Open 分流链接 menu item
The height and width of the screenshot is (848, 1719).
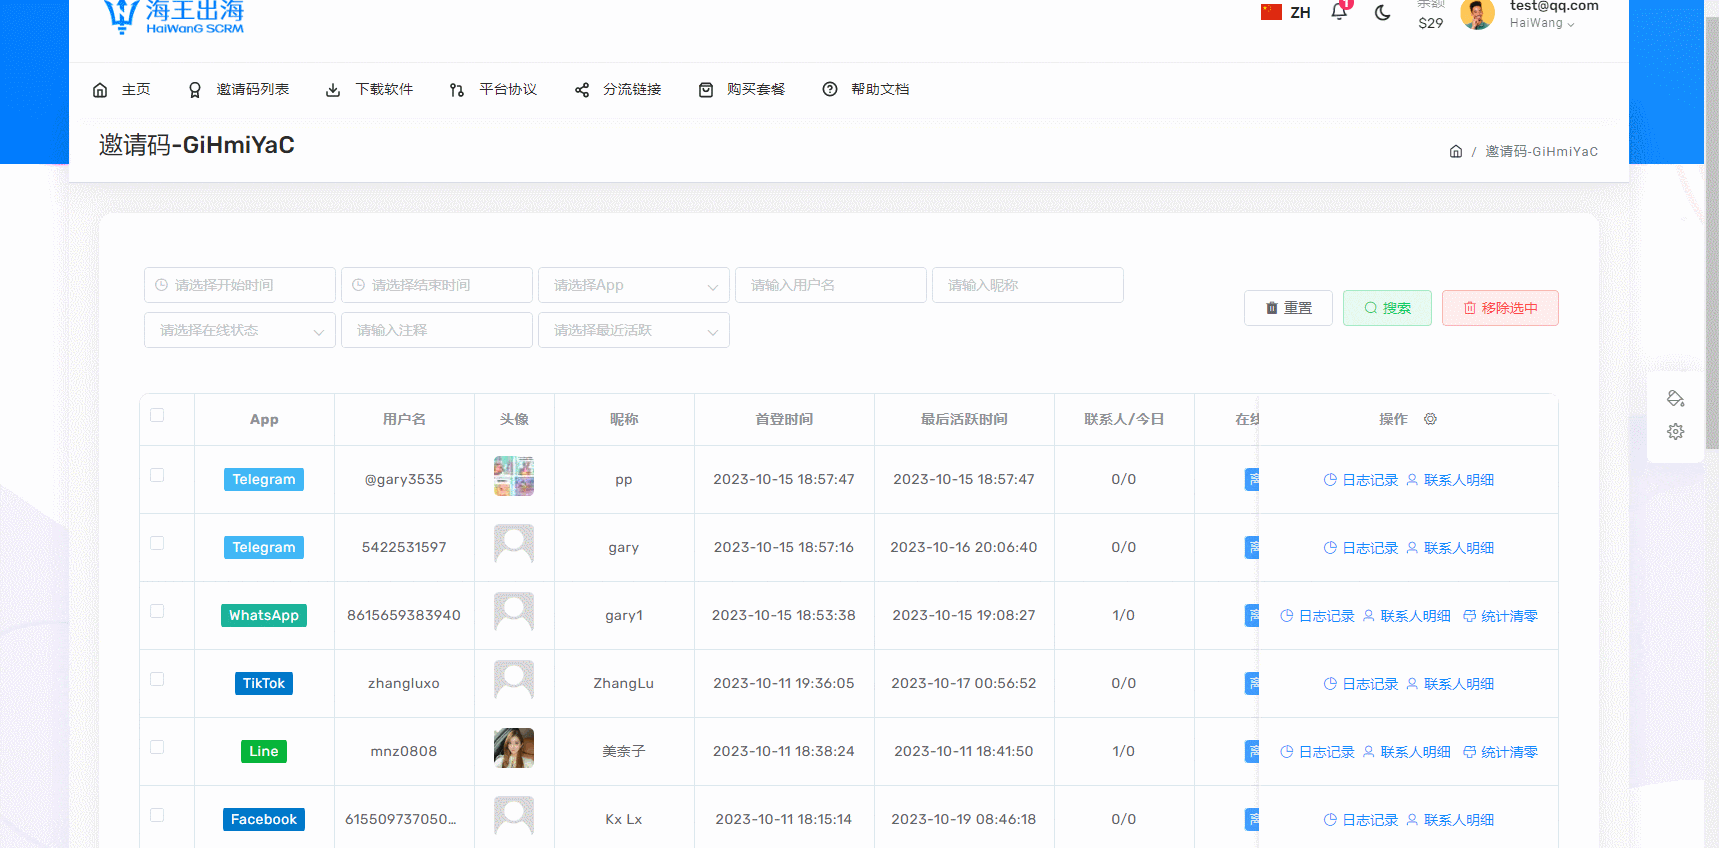click(617, 90)
